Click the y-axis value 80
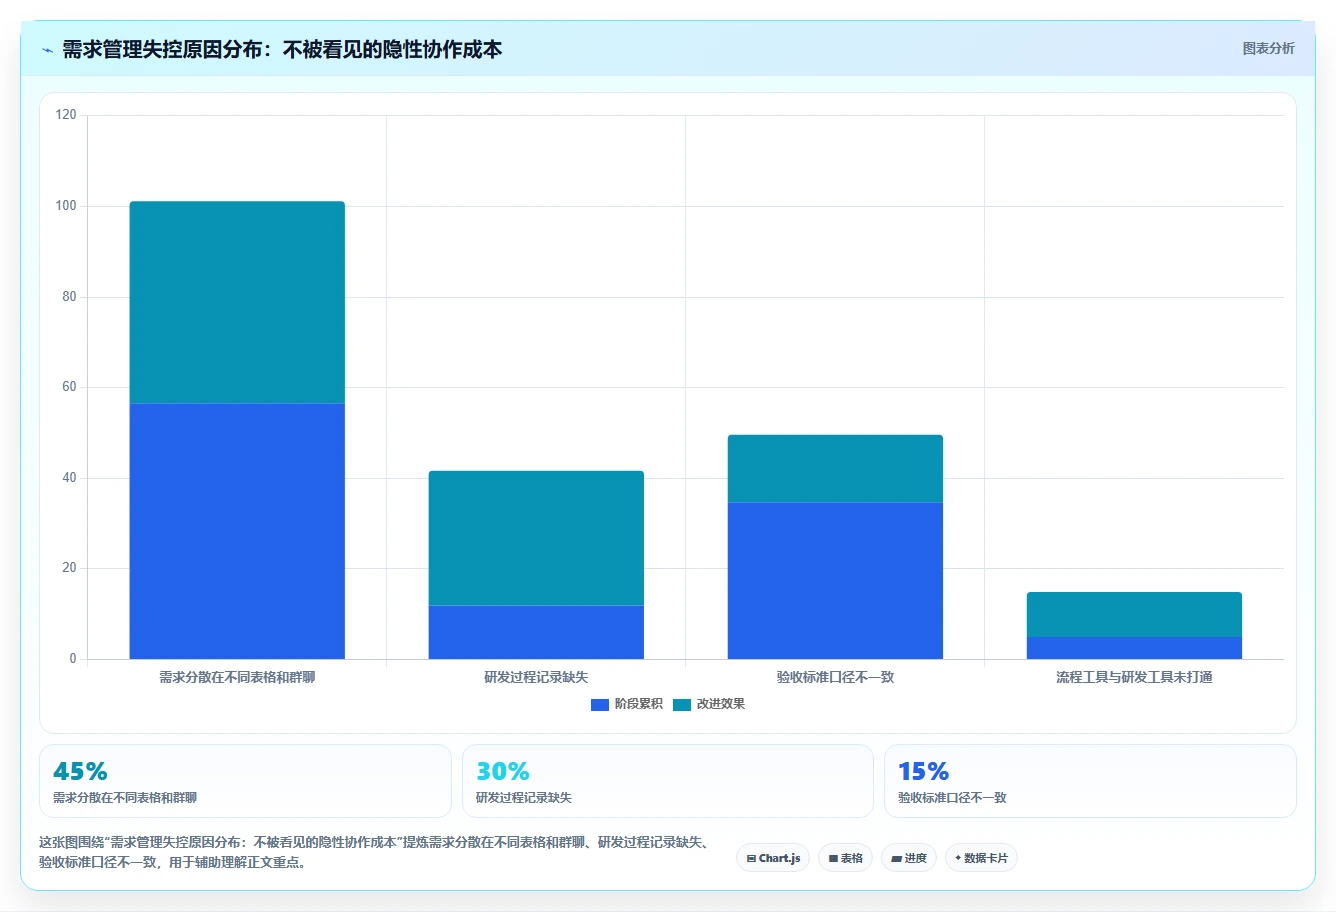This screenshot has width=1336, height=912. 69,297
